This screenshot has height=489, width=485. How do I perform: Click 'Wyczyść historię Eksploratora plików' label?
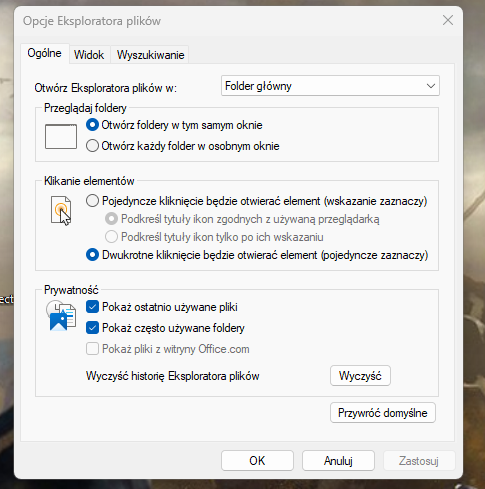(173, 376)
